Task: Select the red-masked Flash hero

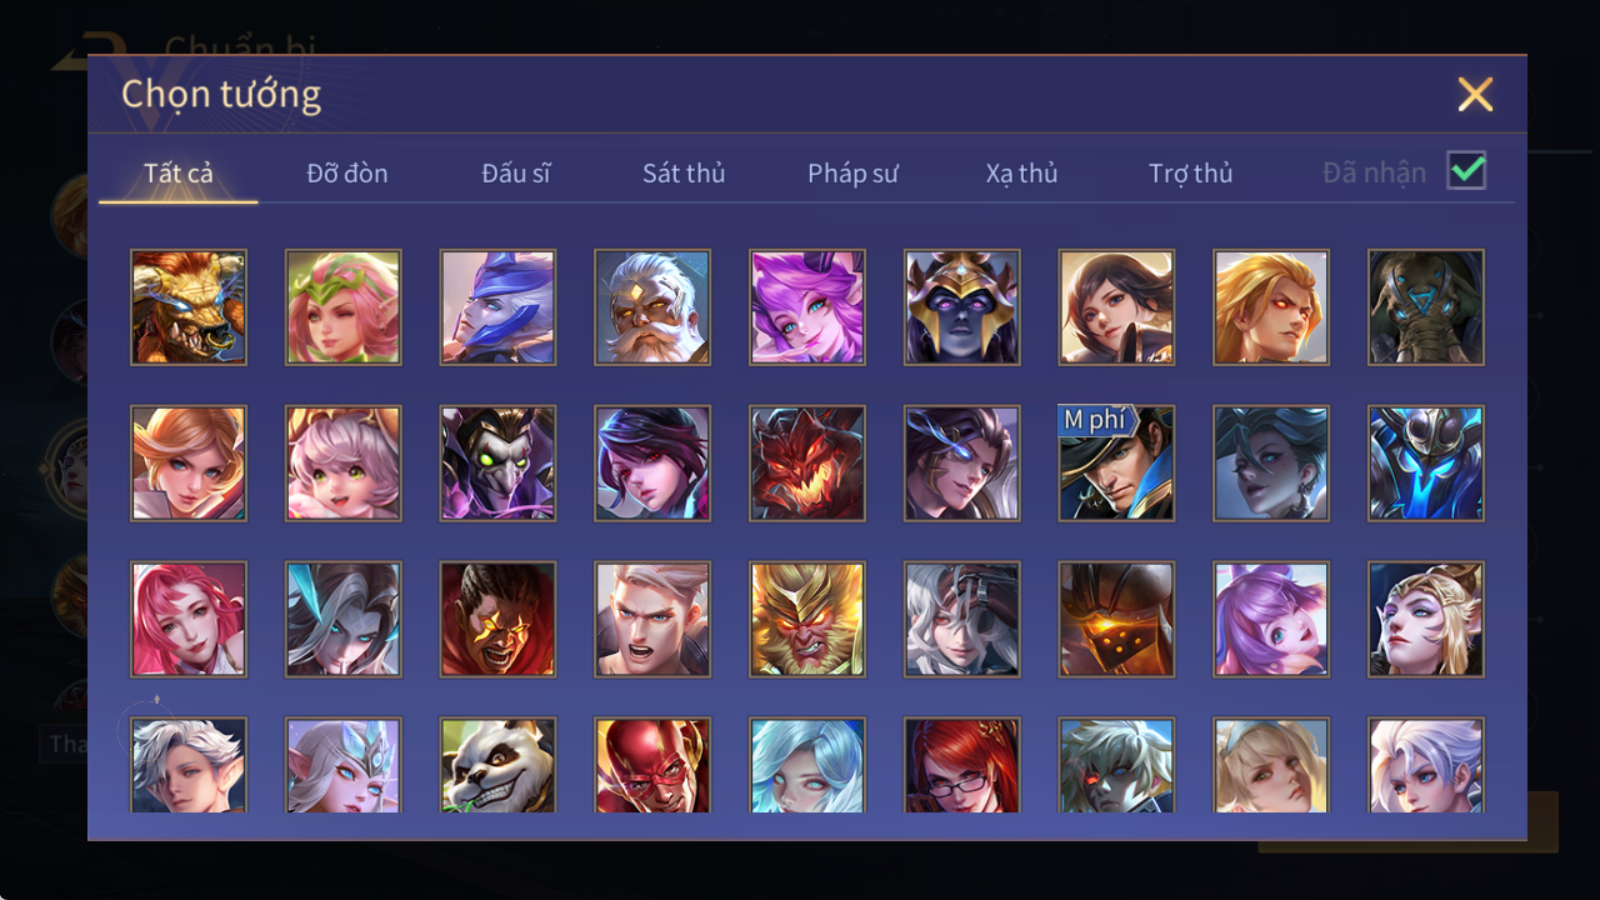Action: point(652,765)
